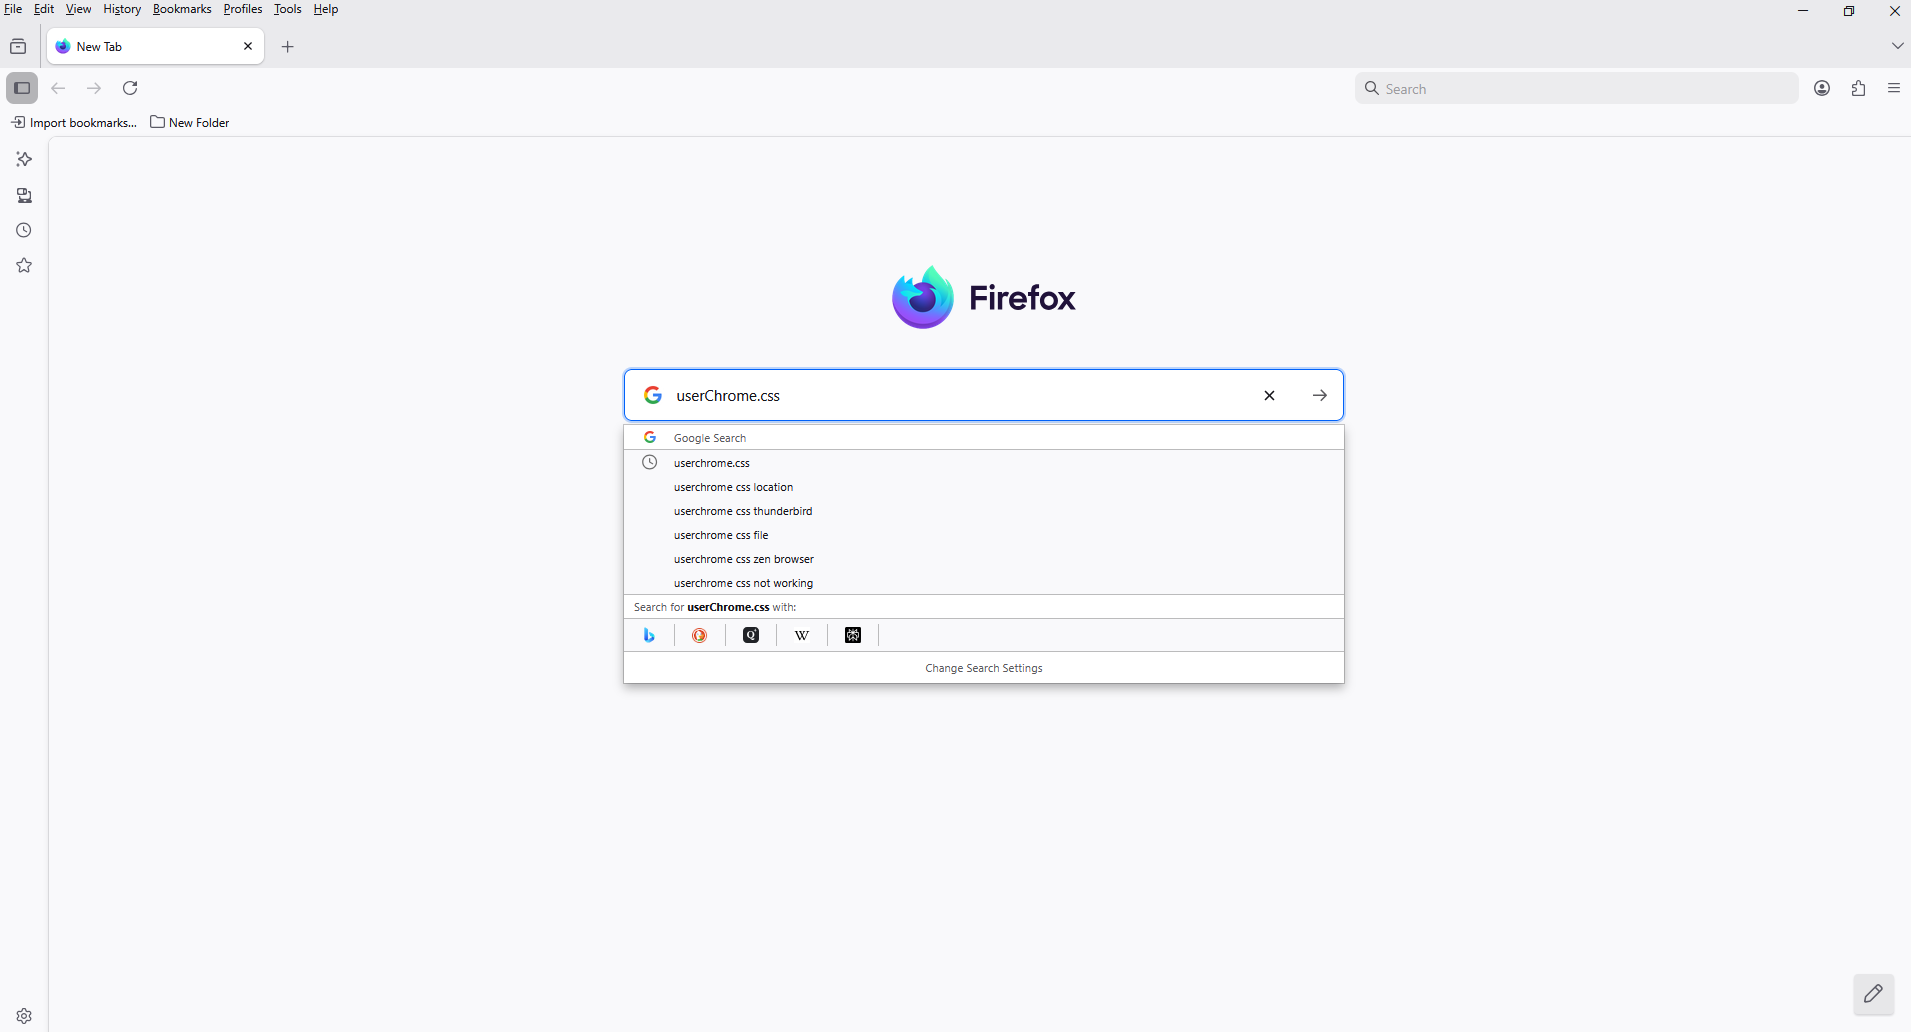Reload the current page

[130, 88]
